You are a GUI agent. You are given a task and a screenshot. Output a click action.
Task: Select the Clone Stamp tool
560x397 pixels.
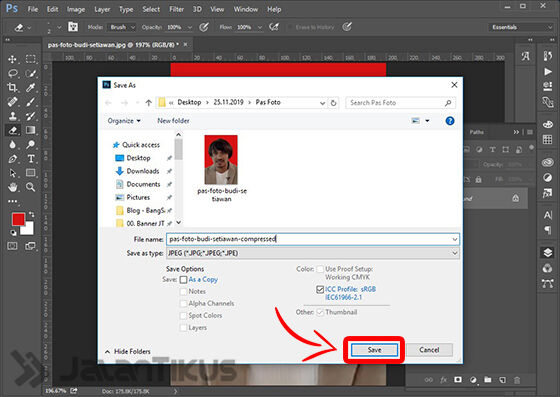pyautogui.click(x=12, y=116)
